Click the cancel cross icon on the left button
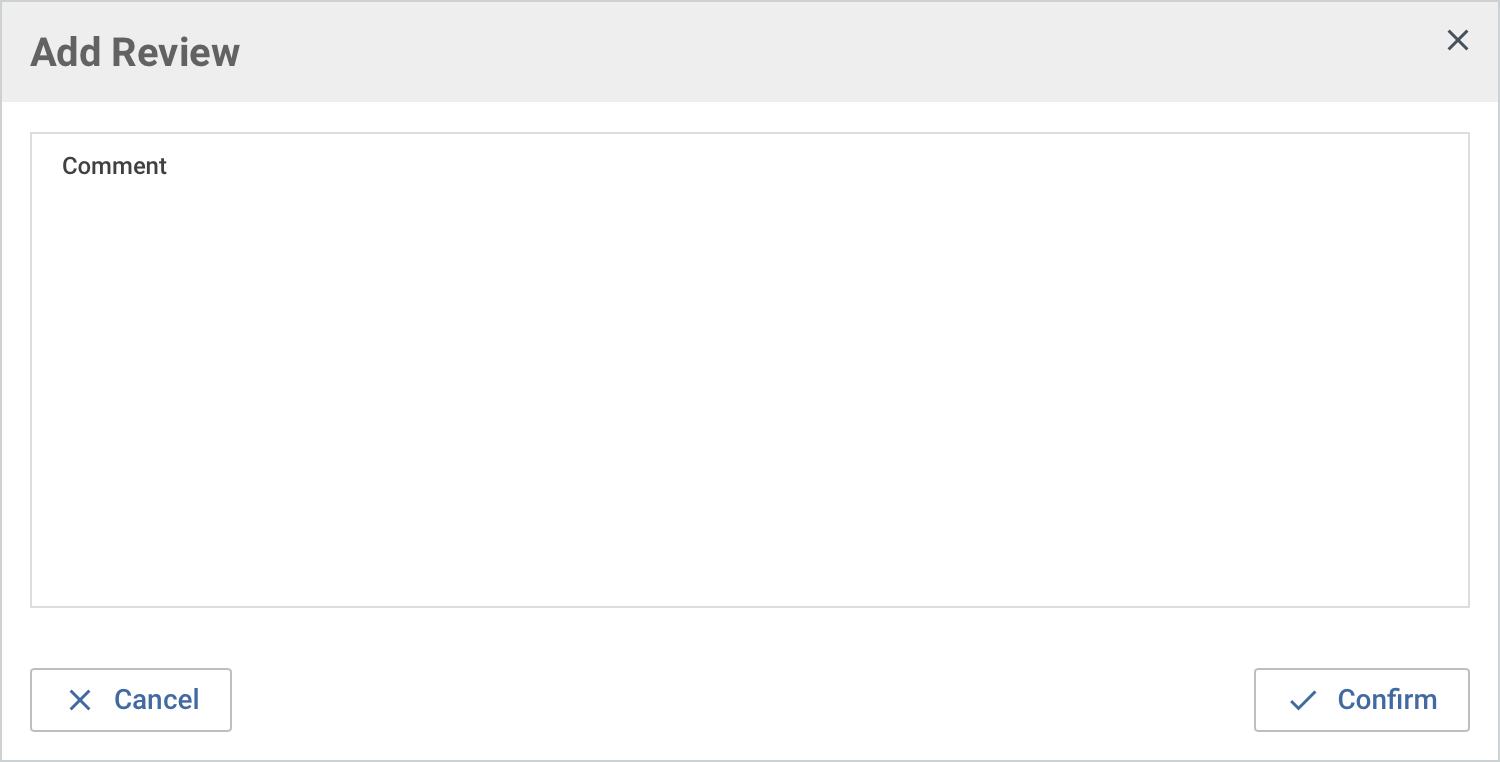 [80, 700]
